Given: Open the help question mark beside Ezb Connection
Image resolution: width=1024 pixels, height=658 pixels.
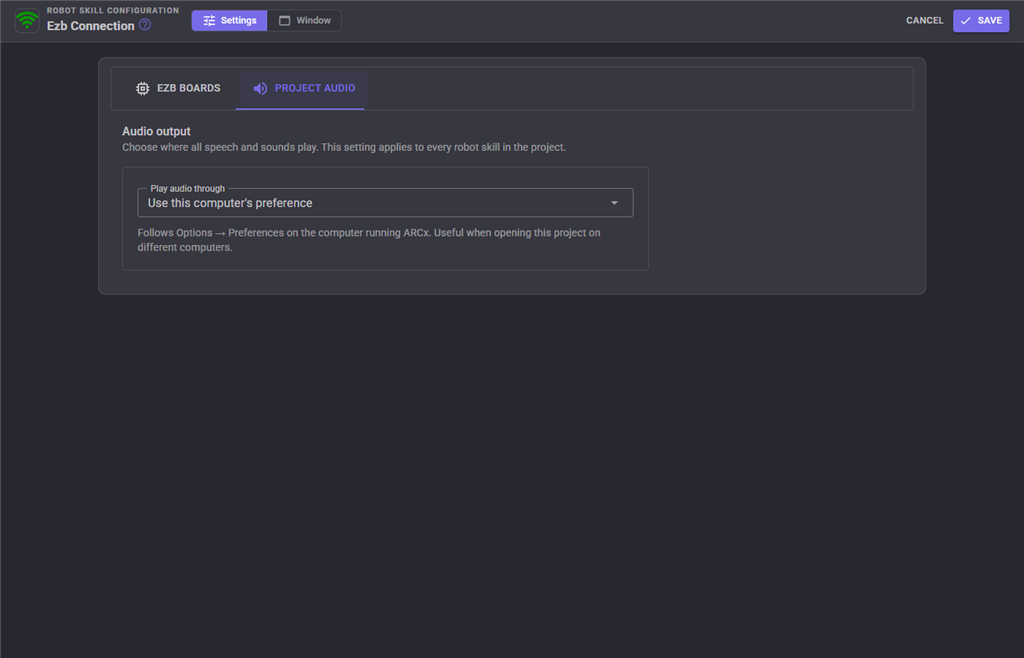Looking at the screenshot, I should click(x=145, y=25).
